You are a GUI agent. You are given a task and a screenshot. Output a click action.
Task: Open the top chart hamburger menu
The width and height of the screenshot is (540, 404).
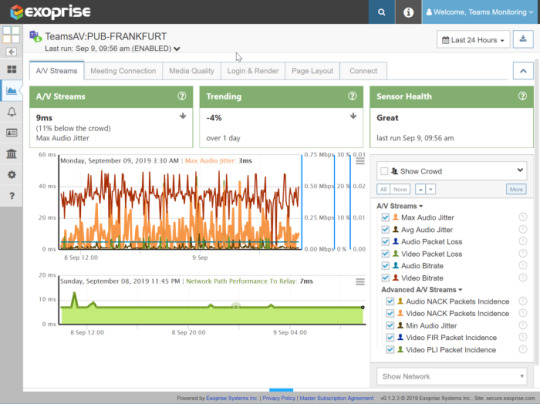(x=360, y=161)
